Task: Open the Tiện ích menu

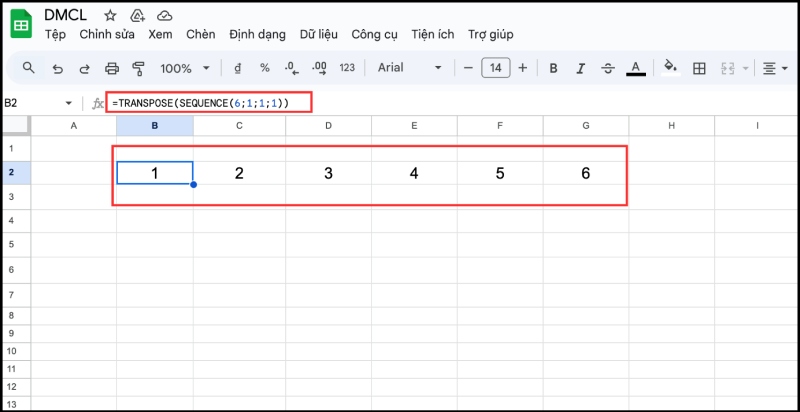Action: click(x=433, y=35)
